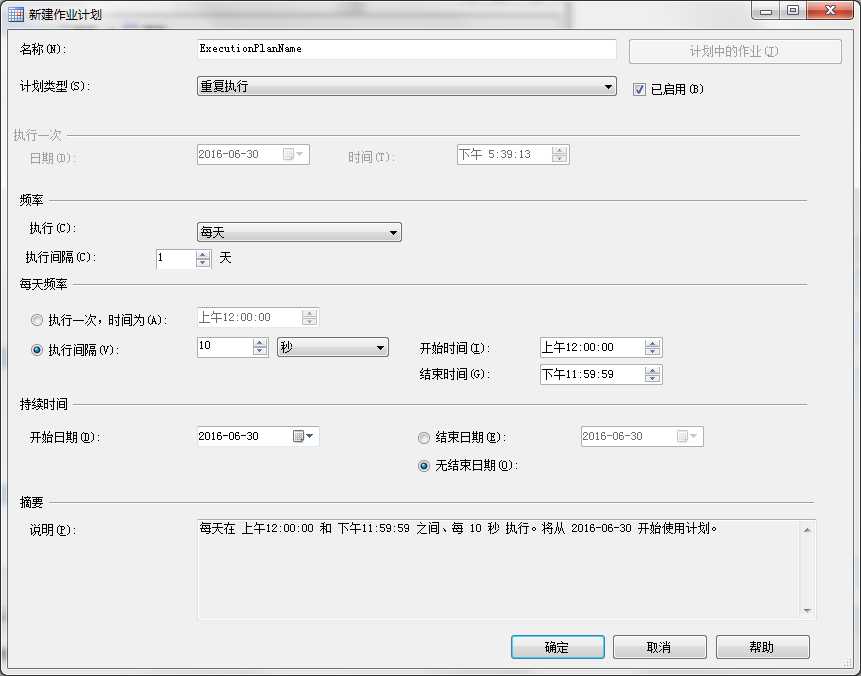Image resolution: width=861 pixels, height=676 pixels.
Task: Click the 名称 text field containing ExecutionPlanName
Action: point(406,49)
